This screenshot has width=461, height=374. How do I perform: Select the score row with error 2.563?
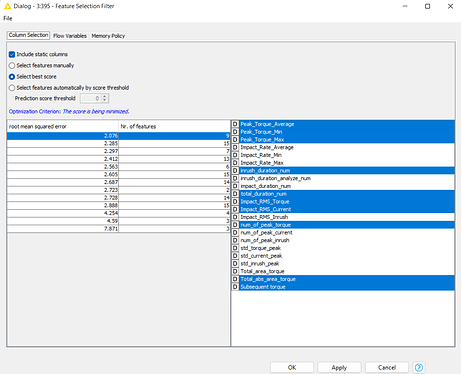[118, 167]
